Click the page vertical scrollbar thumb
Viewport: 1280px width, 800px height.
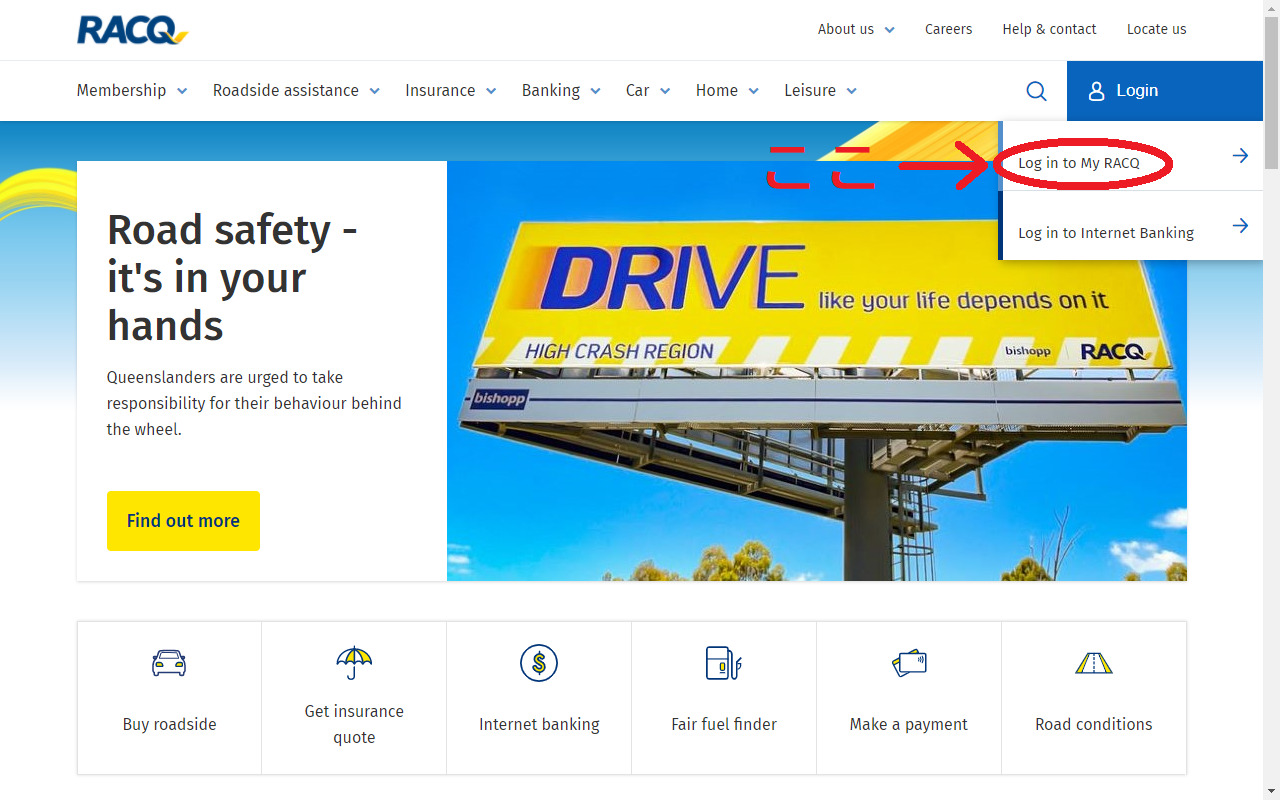(1271, 93)
